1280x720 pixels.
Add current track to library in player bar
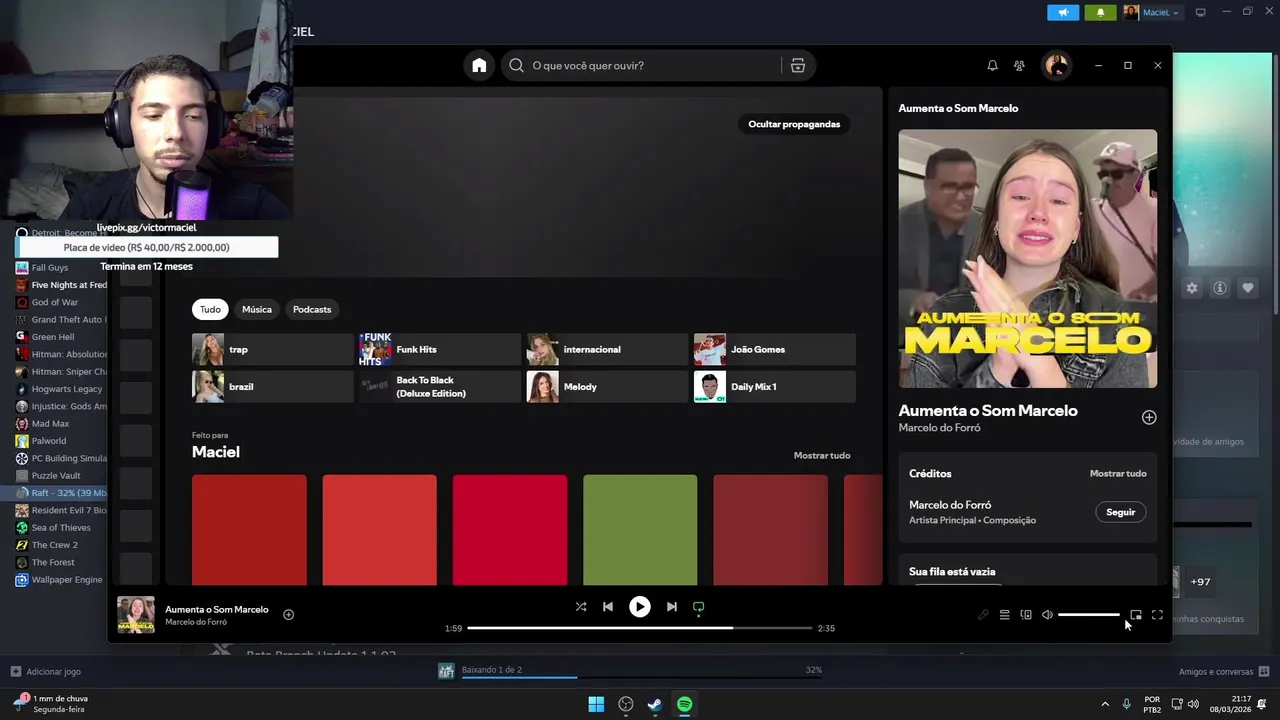[x=289, y=614]
